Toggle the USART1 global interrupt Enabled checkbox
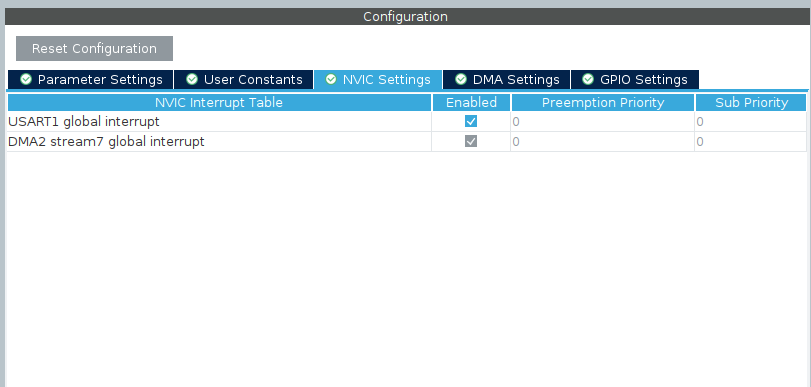The height and width of the screenshot is (387, 811). coord(471,122)
